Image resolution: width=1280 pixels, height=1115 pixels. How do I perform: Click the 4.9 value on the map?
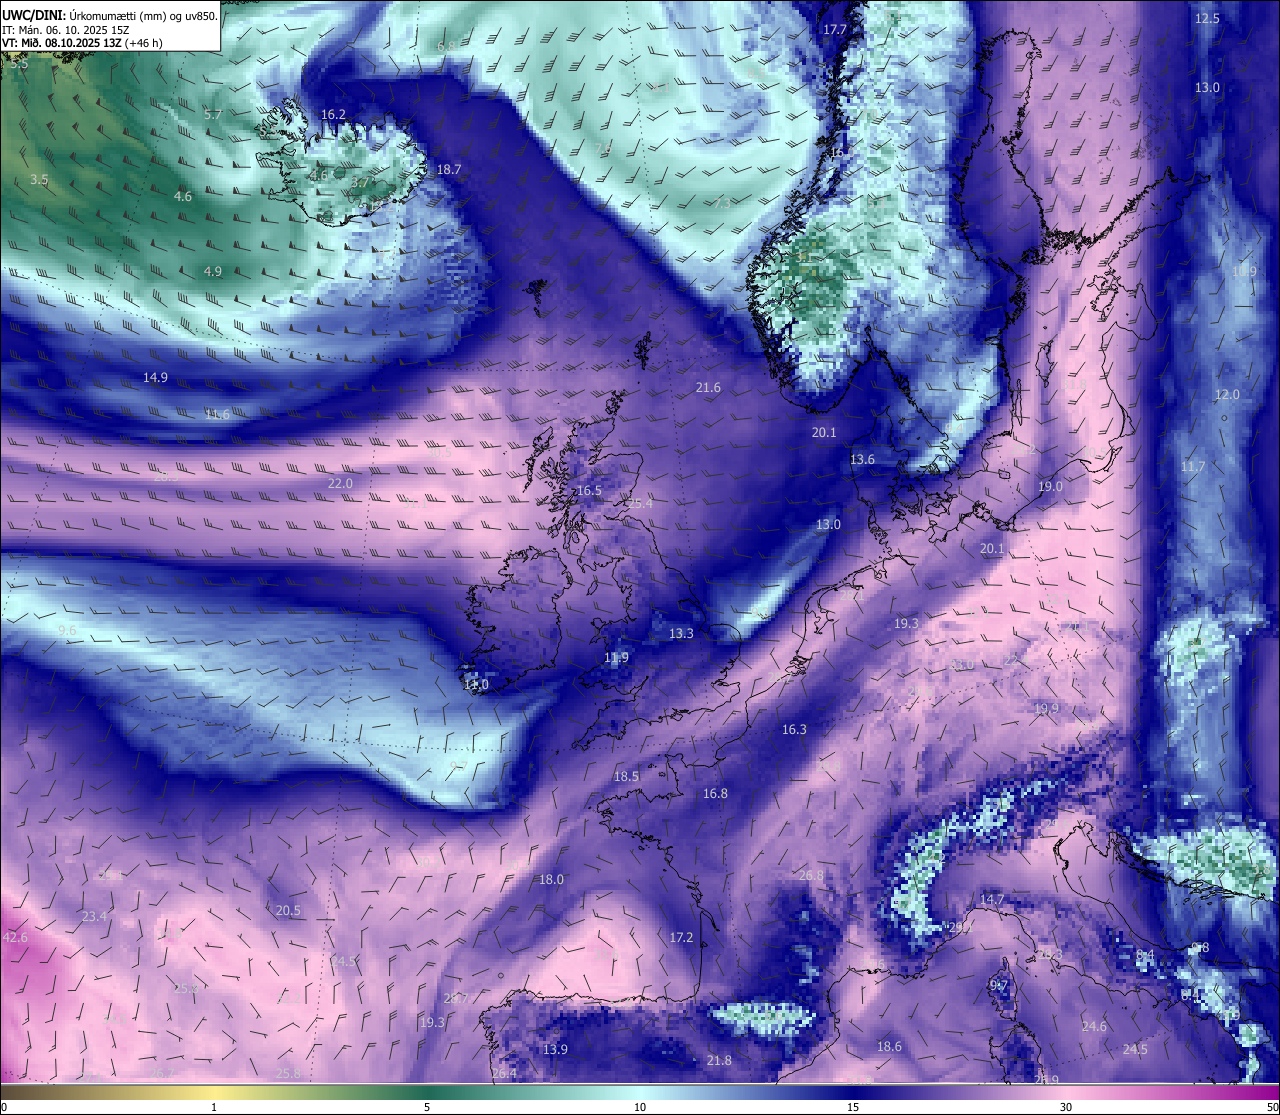[x=213, y=271]
